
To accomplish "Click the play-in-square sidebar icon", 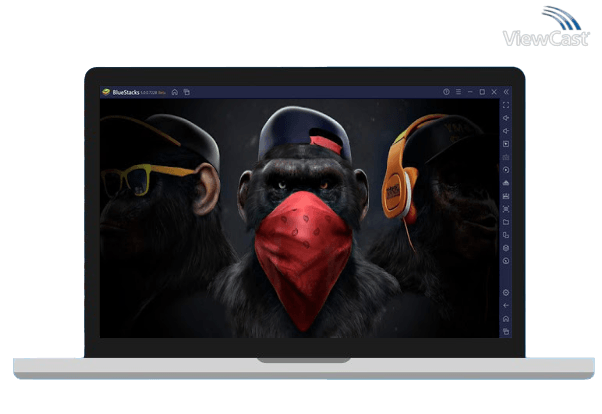I will pos(506,144).
